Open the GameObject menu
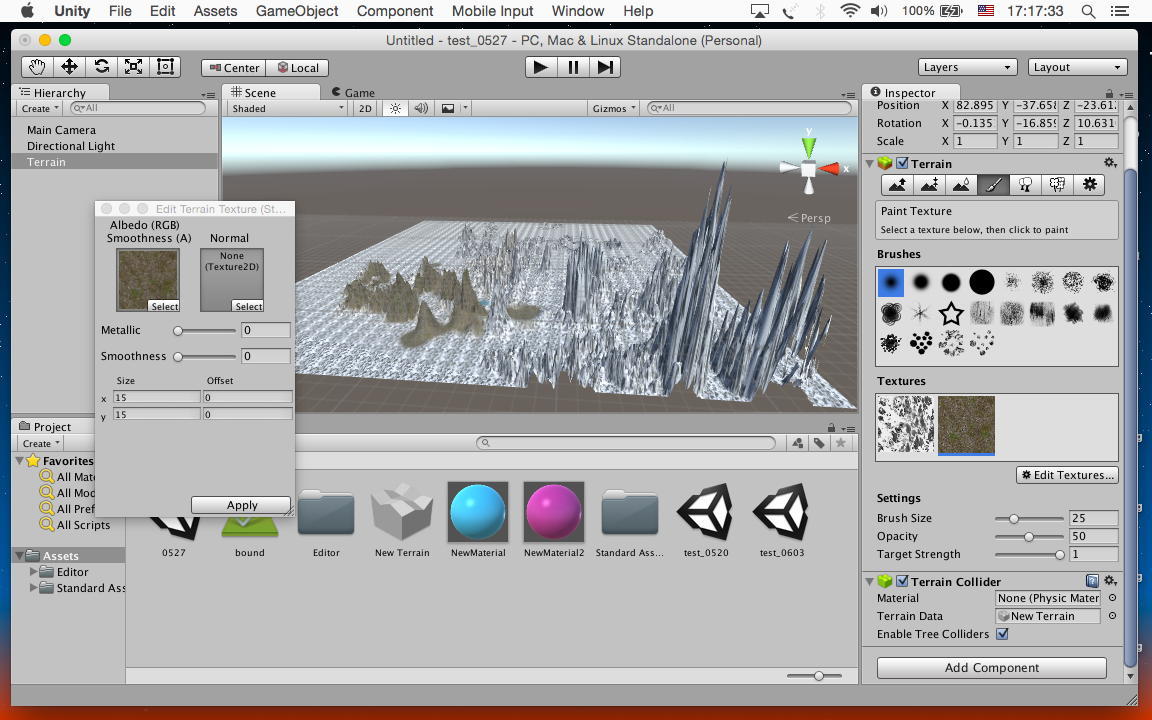1152x720 pixels. (296, 11)
